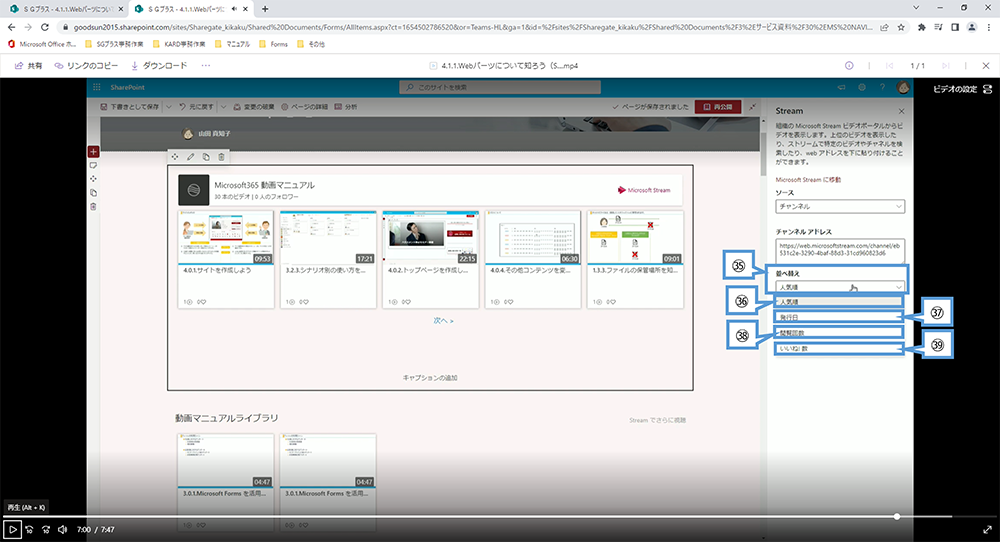Open Microsoft Office bookmark
Image resolution: width=1000 pixels, height=542 pixels.
click(41, 44)
